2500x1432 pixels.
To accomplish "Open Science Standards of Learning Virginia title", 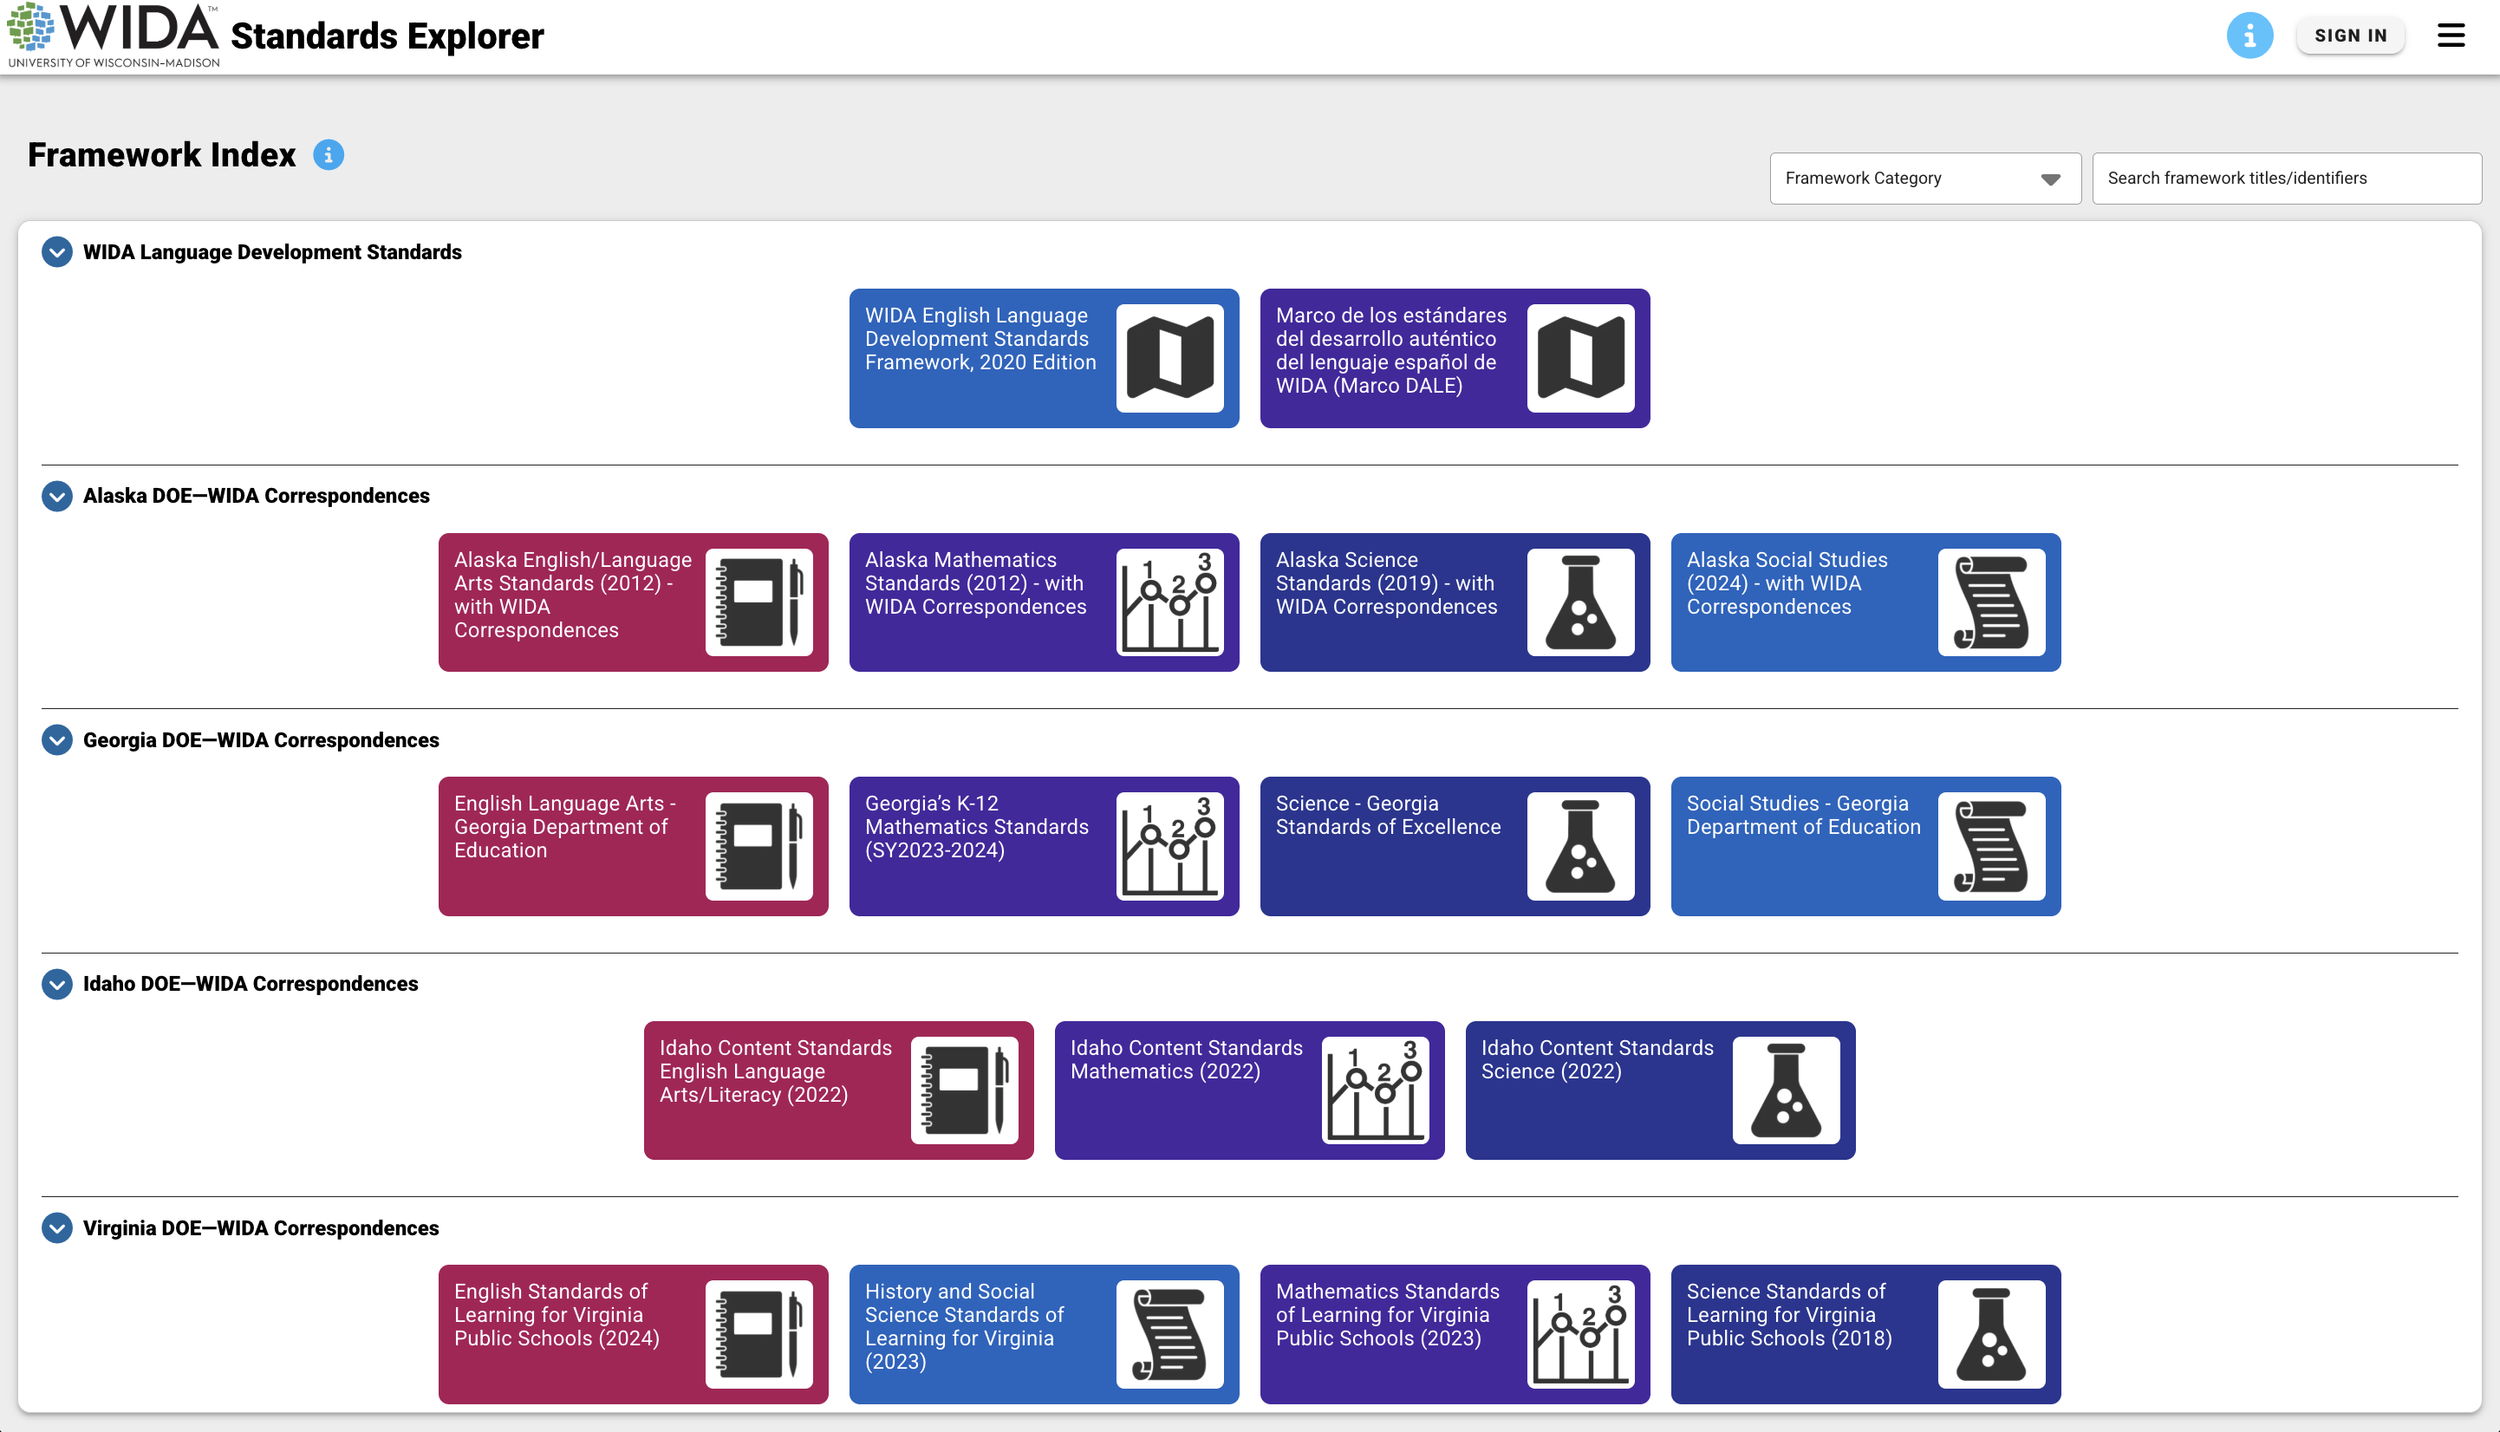I will click(1789, 1315).
